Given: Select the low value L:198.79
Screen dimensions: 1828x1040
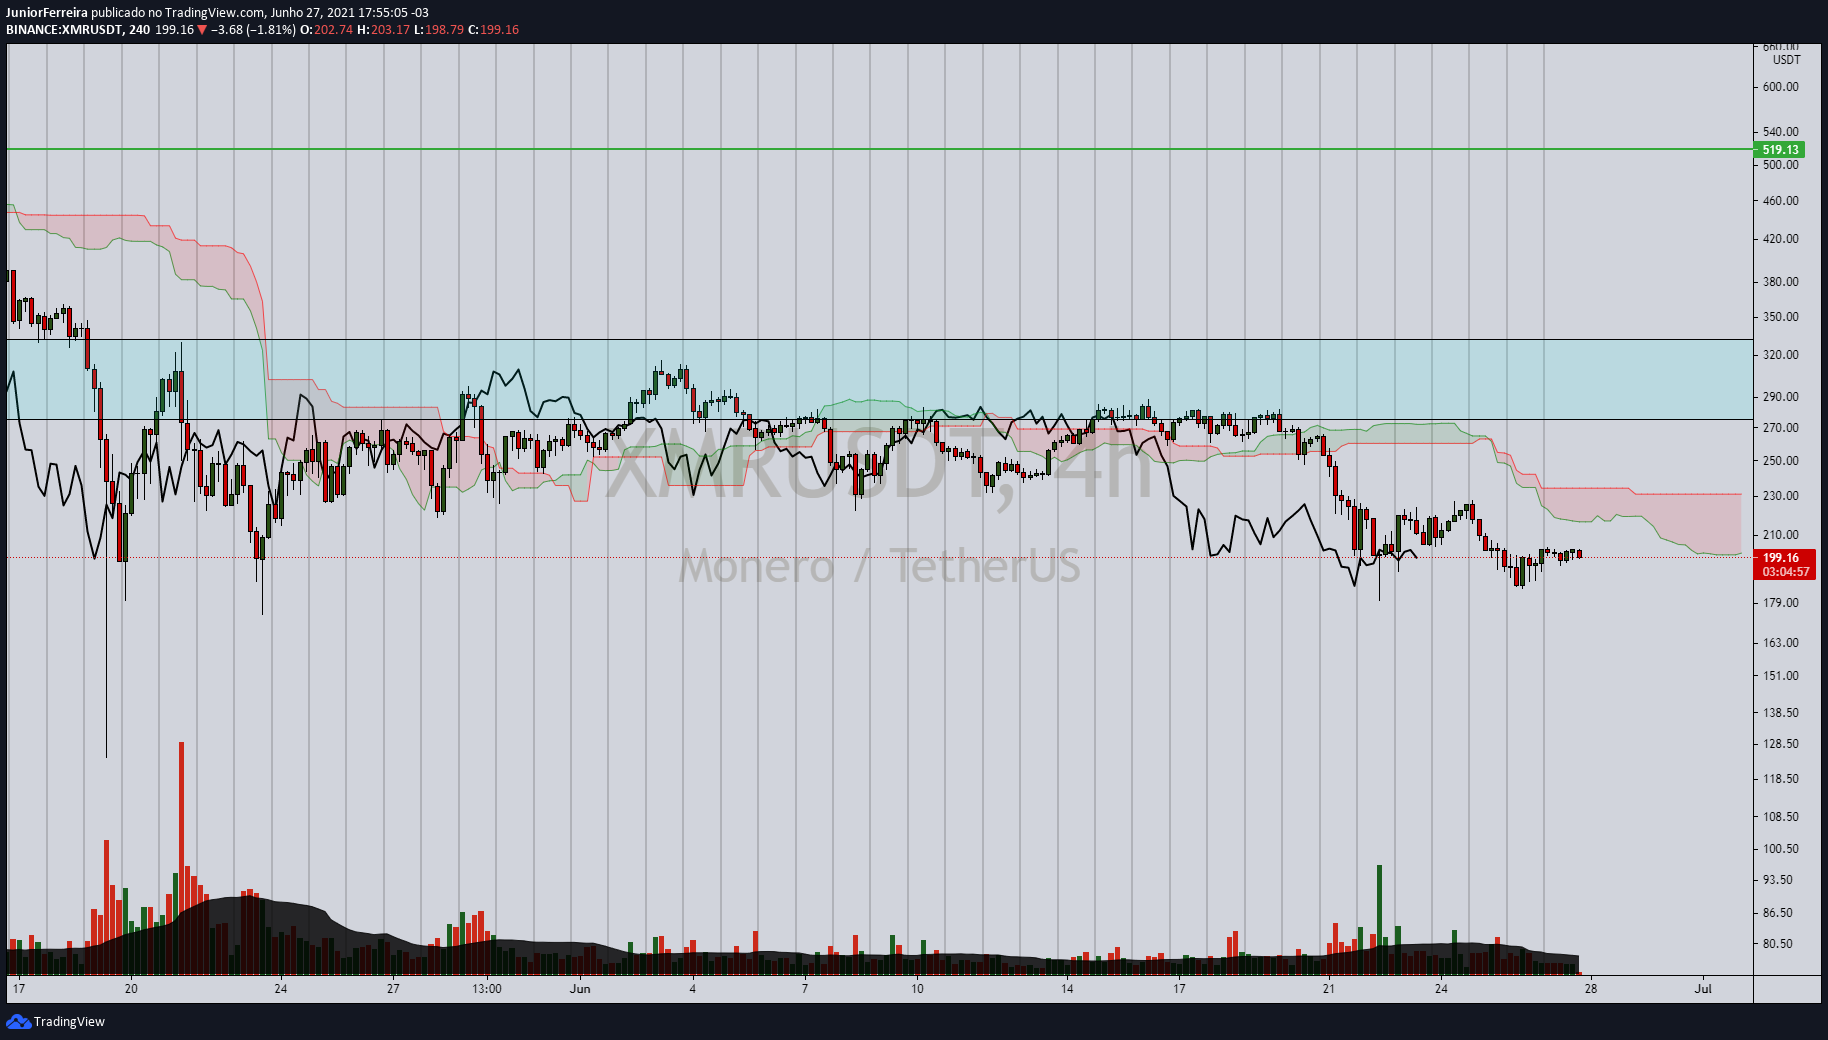Looking at the screenshot, I should (439, 30).
